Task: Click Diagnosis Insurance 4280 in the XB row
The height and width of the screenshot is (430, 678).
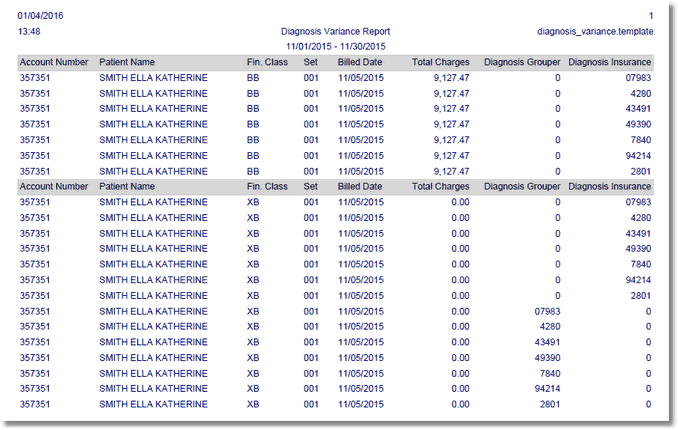Action: point(641,218)
